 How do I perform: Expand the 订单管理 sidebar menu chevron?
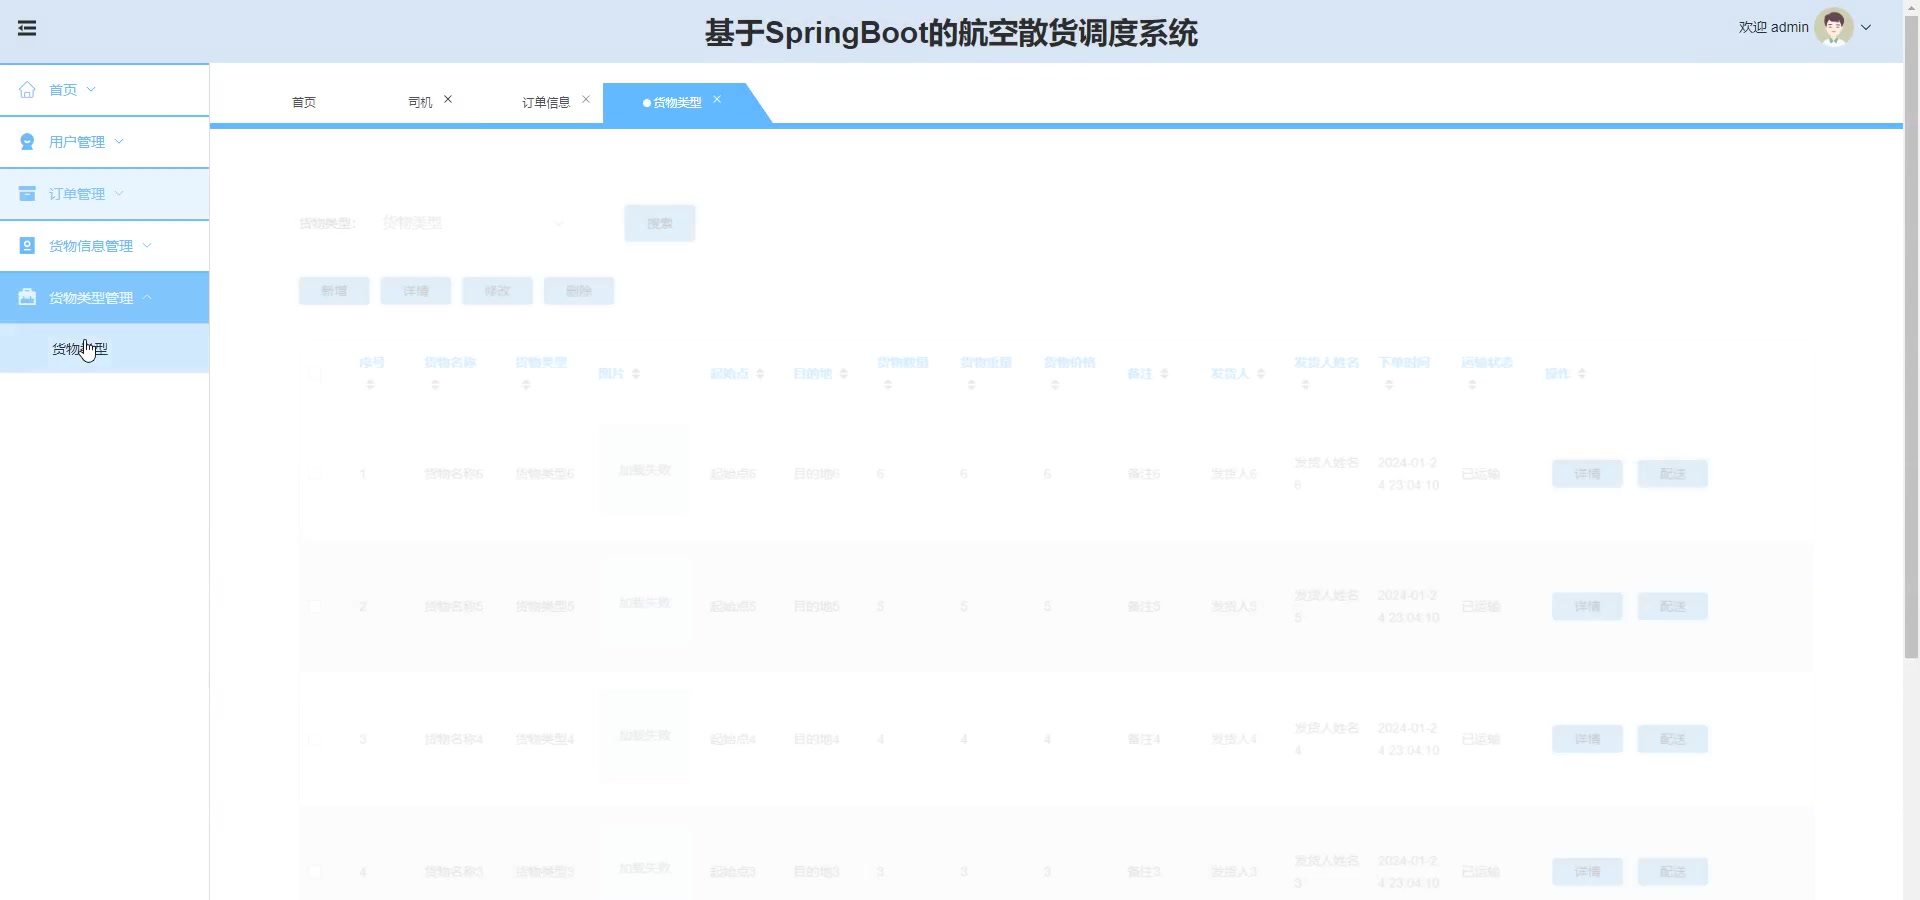click(119, 194)
